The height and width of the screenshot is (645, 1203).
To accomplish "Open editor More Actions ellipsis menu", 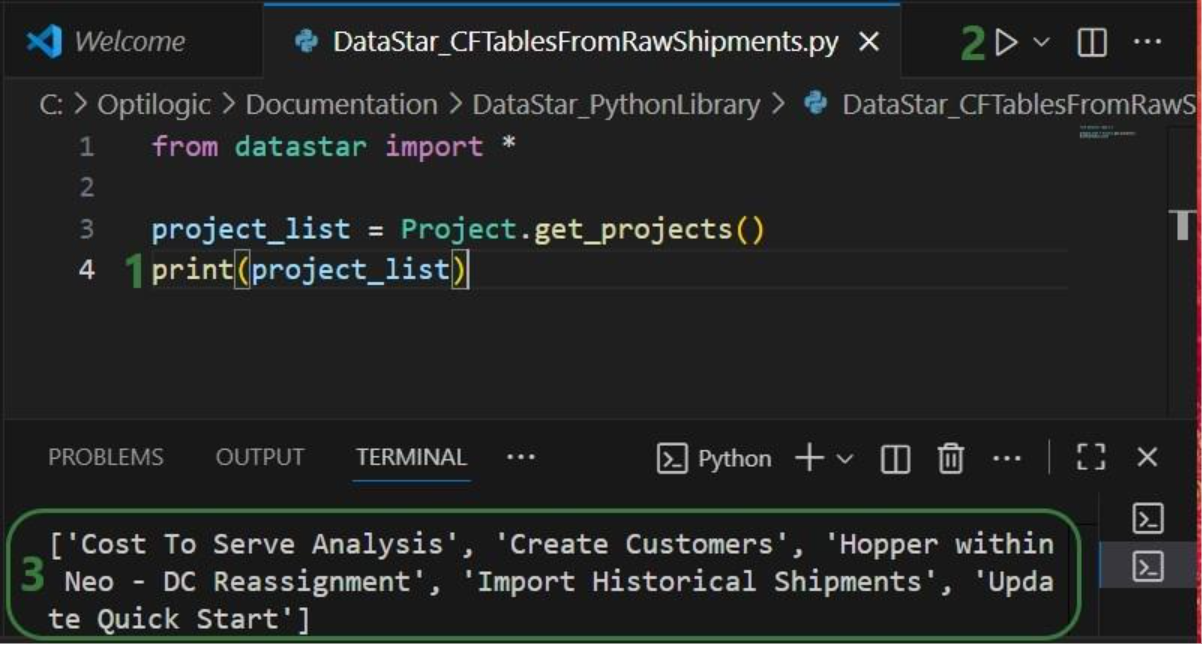I will point(1147,42).
